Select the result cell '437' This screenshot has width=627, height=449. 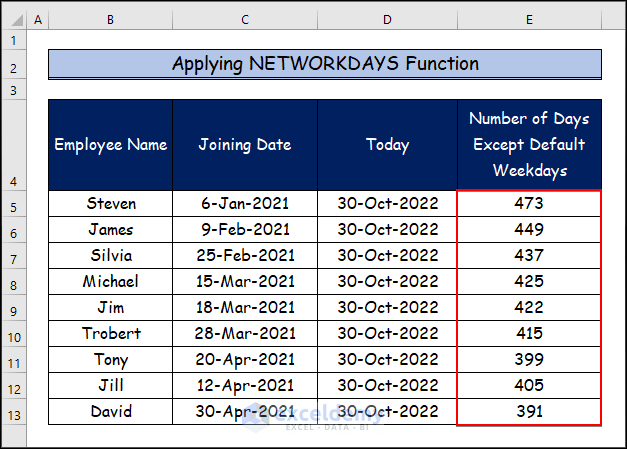coord(529,255)
